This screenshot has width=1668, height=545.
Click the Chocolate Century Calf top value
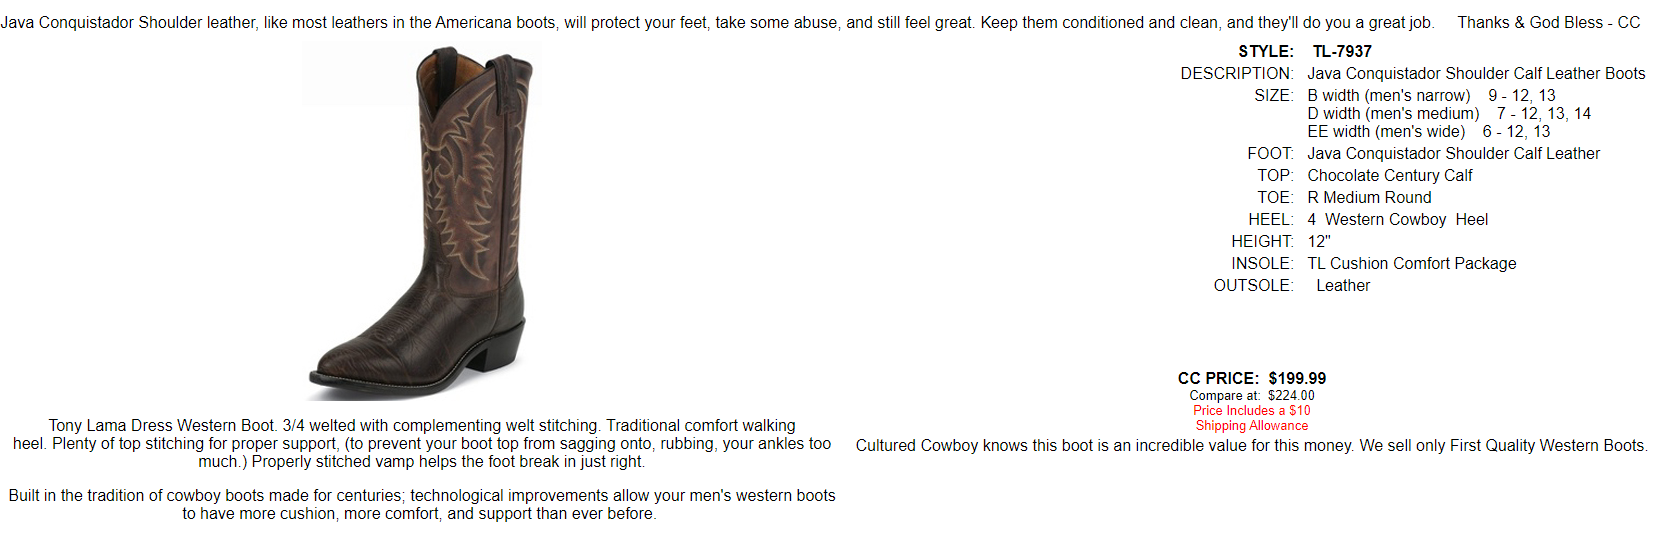1390,176
